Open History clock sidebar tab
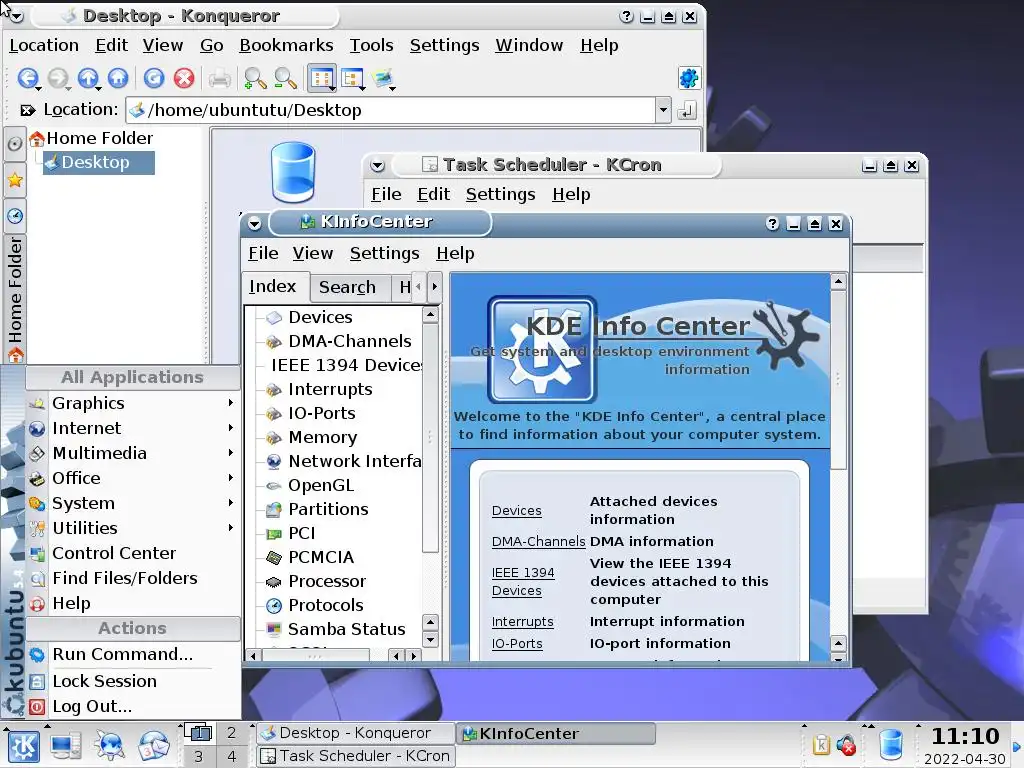Image resolution: width=1024 pixels, height=768 pixels. [15, 216]
